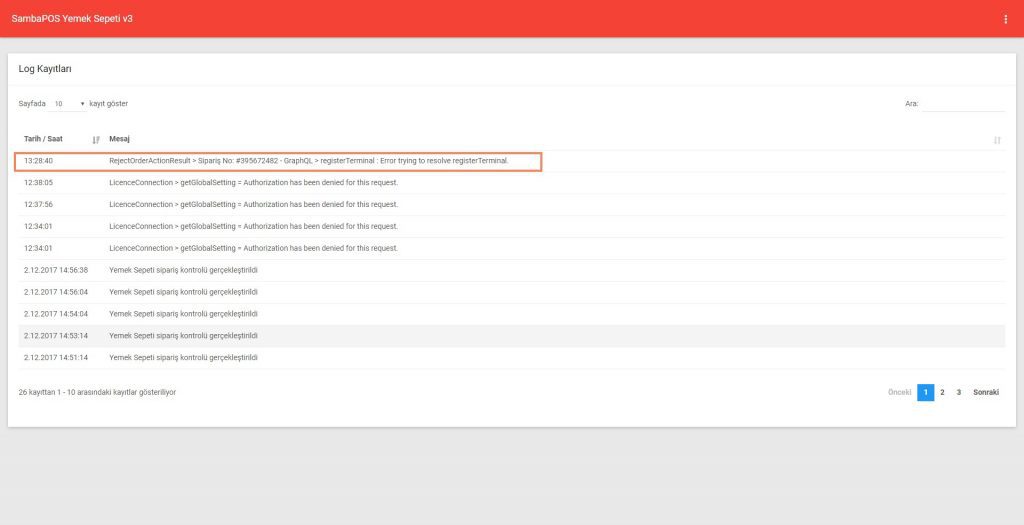Select the 2.12.2017 14:53:14 log entry
This screenshot has height=525, width=1024.
pos(183,336)
